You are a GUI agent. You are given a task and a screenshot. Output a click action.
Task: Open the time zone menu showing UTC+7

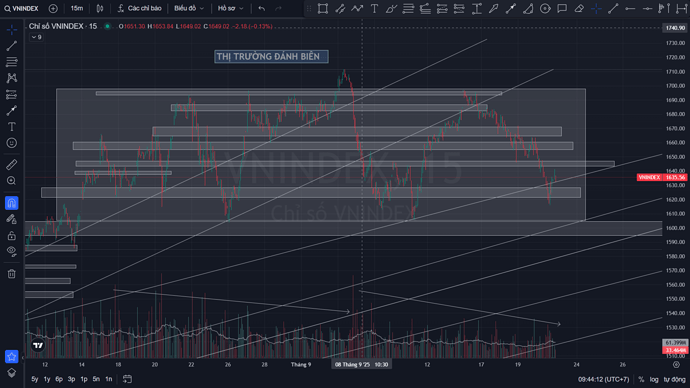(603, 379)
